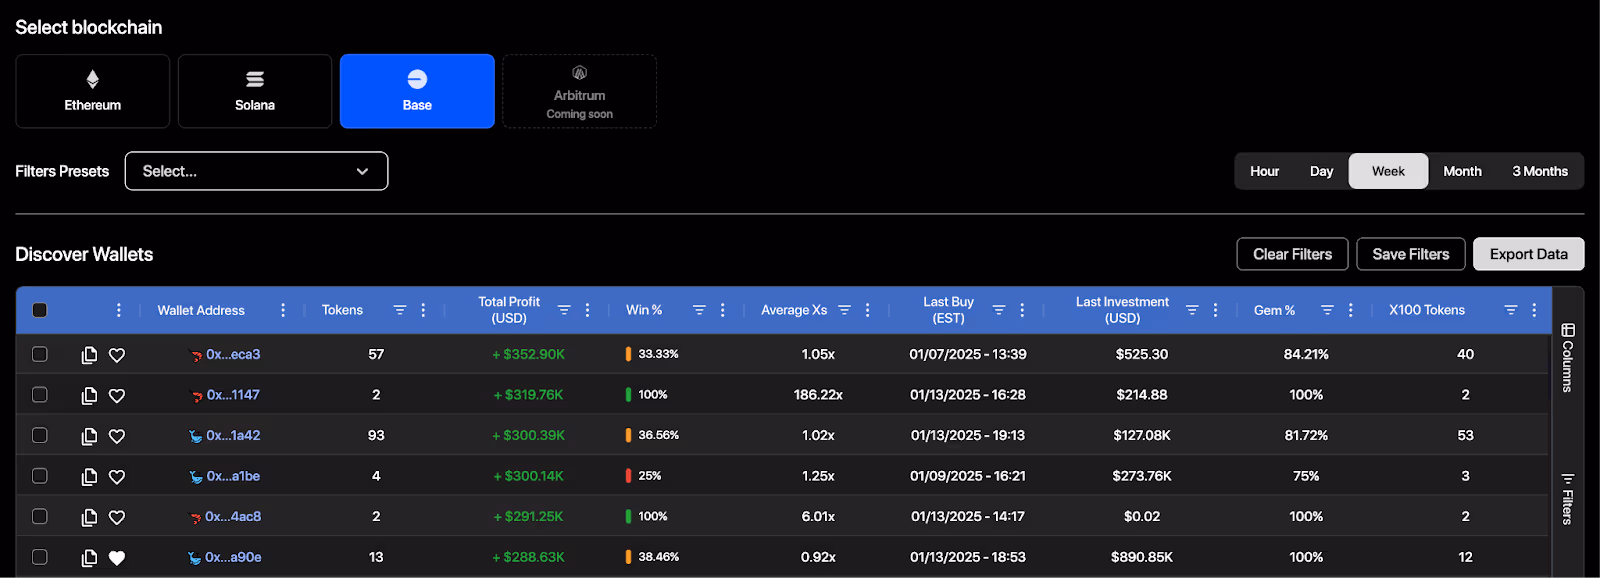
Task: Open checkbox column three-dot menu
Action: pyautogui.click(x=119, y=310)
